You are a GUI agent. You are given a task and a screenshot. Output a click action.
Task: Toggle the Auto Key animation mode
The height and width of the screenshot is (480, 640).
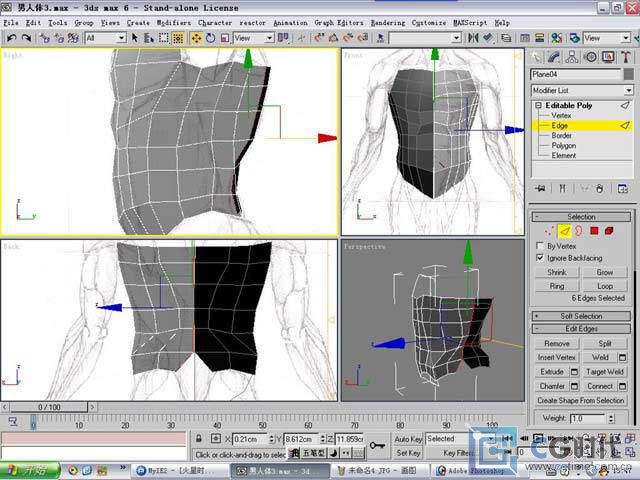pos(408,439)
